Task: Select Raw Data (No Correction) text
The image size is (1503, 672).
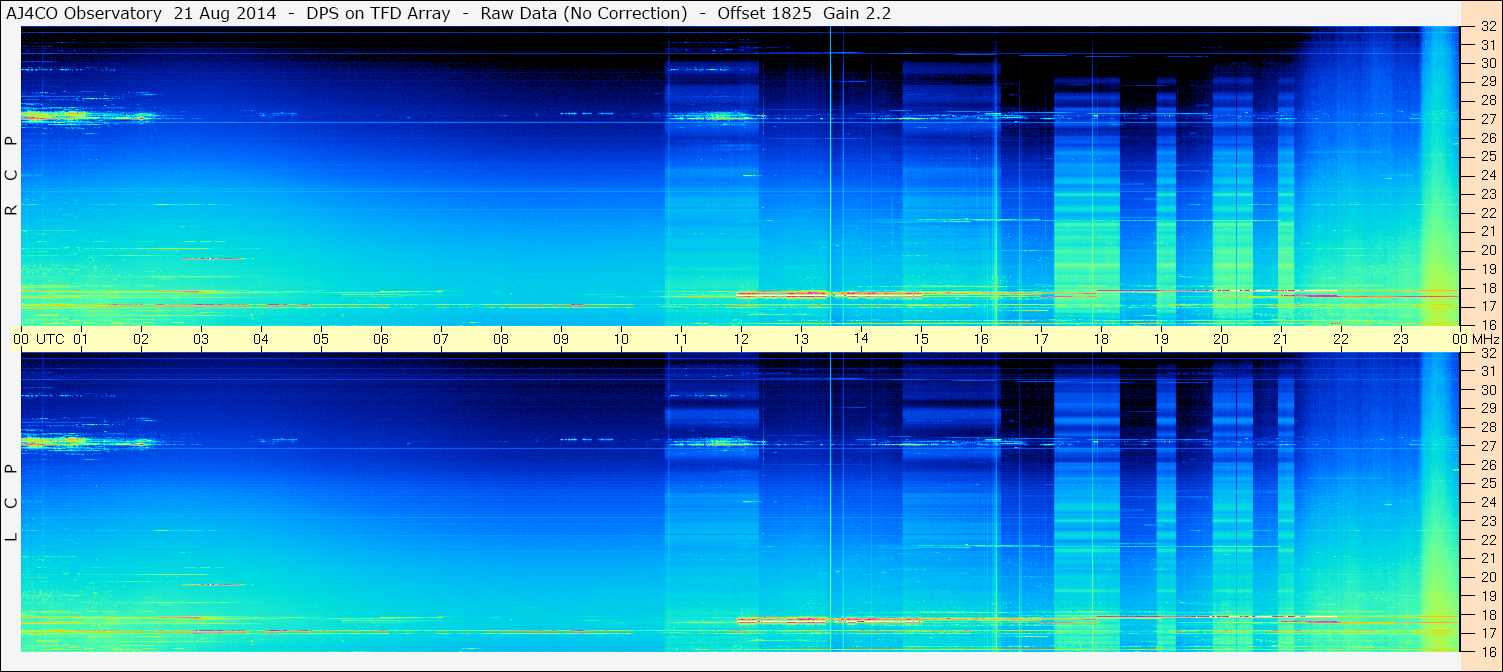Action: click(584, 14)
